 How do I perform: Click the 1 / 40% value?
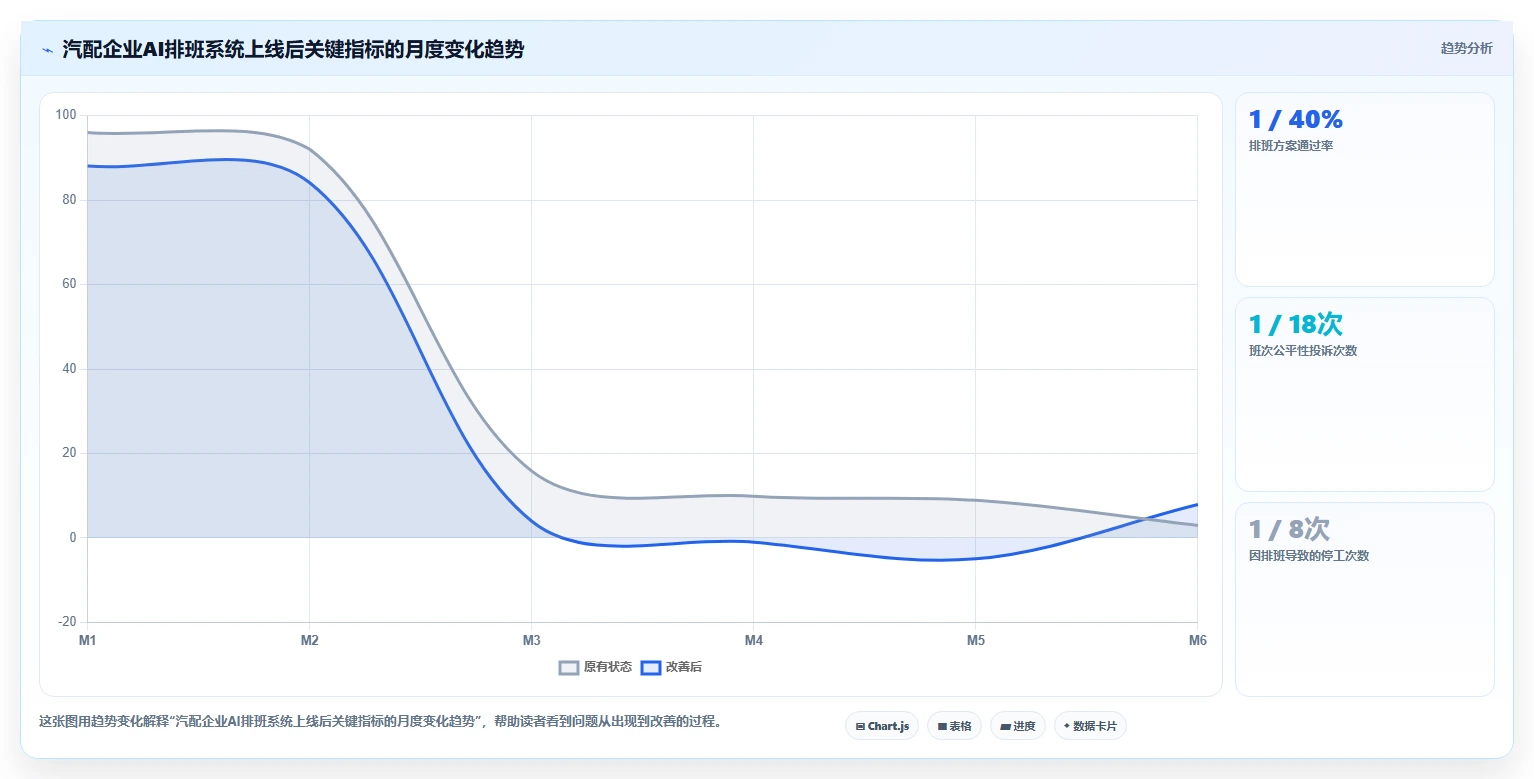coord(1295,120)
